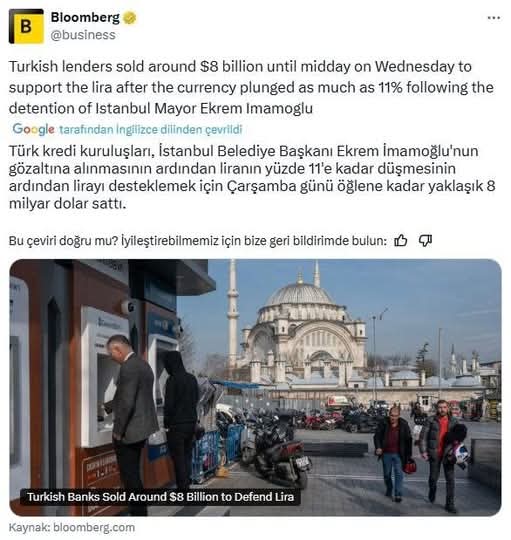Mark translation wrong with thumbs down

[425, 241]
